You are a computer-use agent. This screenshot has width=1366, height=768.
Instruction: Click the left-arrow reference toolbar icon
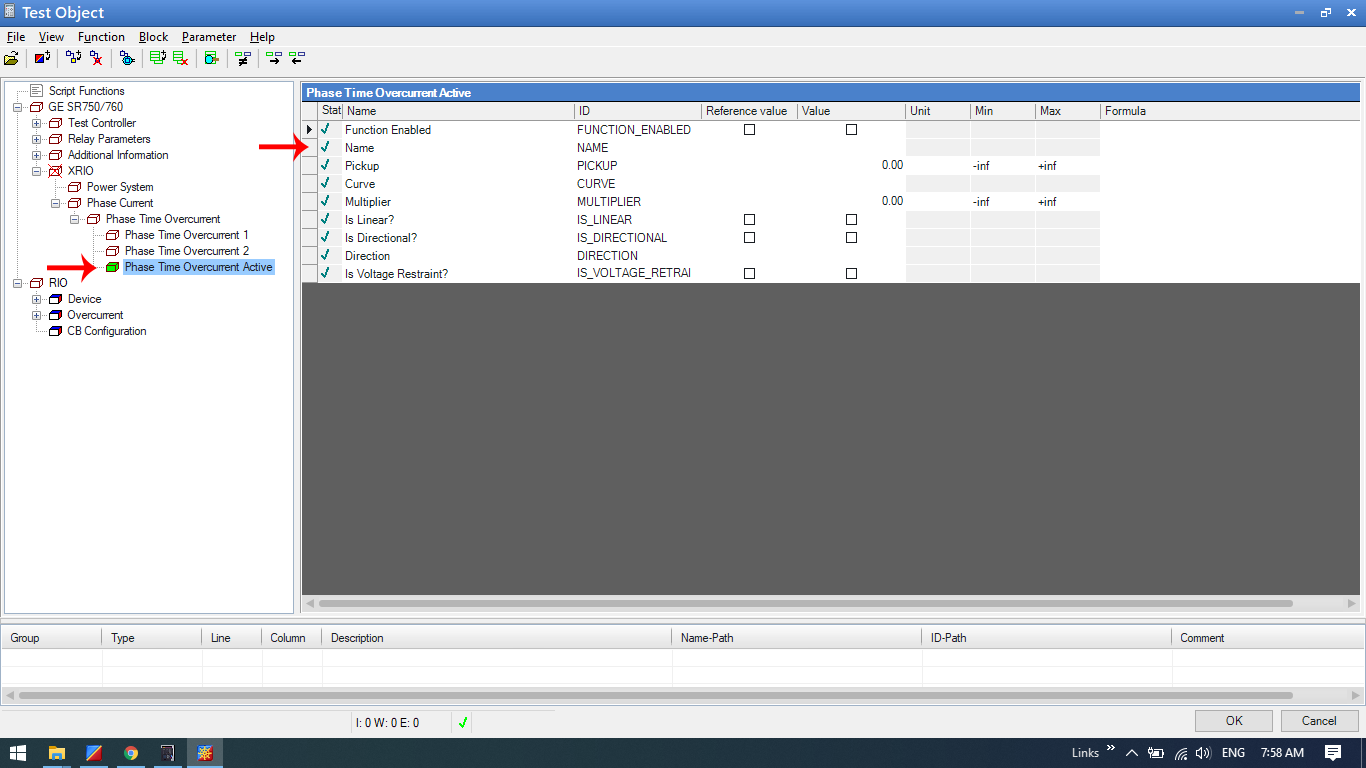(296, 58)
